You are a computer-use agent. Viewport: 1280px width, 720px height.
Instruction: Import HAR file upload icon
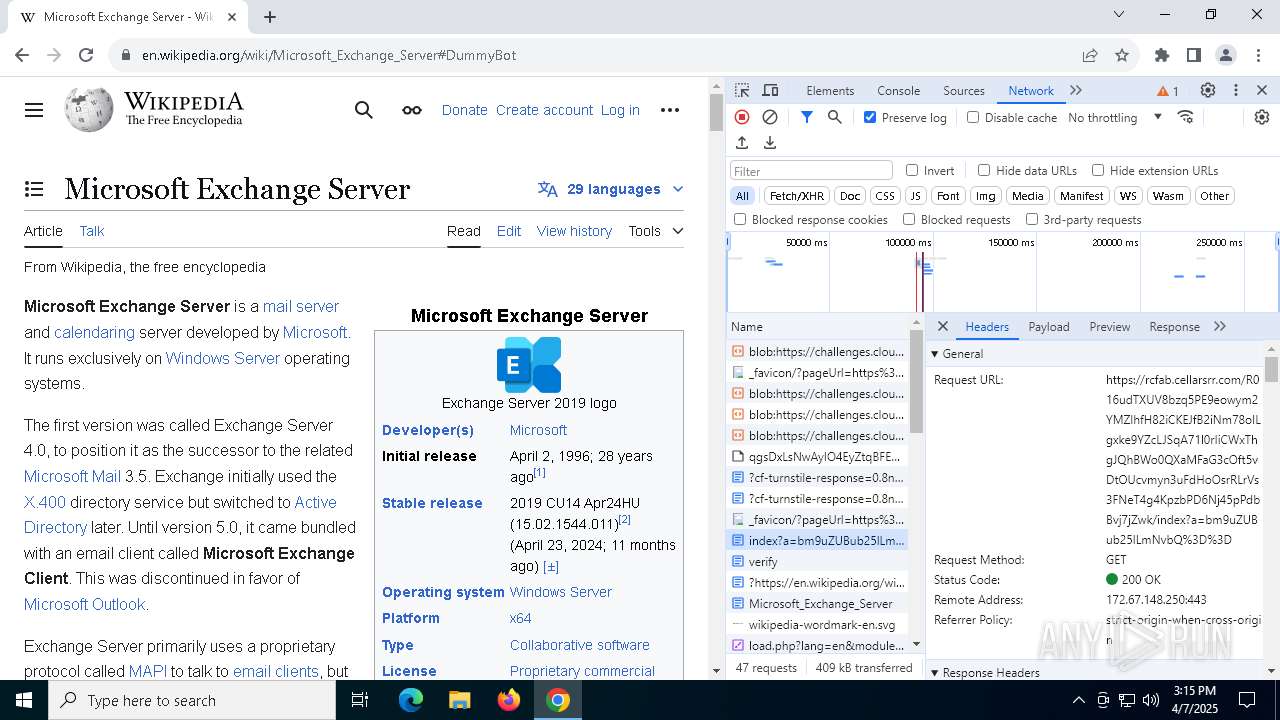click(742, 143)
